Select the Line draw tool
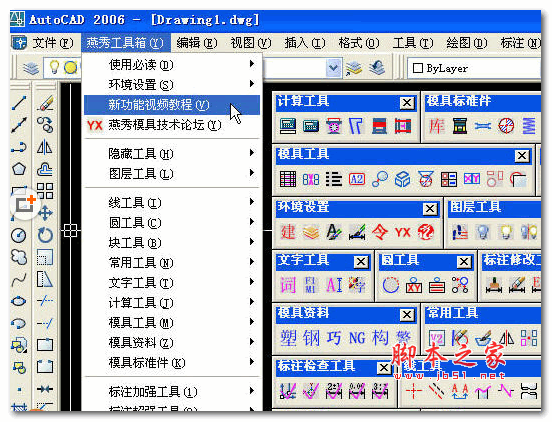 click(x=19, y=103)
